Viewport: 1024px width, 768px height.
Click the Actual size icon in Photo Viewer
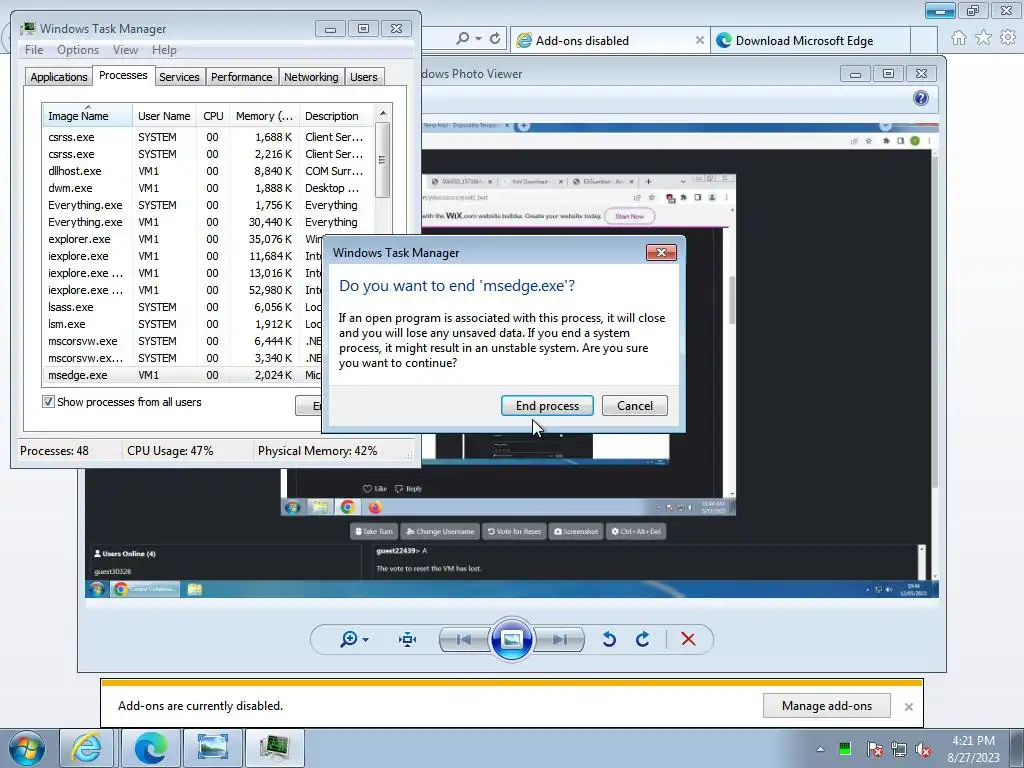[x=408, y=639]
